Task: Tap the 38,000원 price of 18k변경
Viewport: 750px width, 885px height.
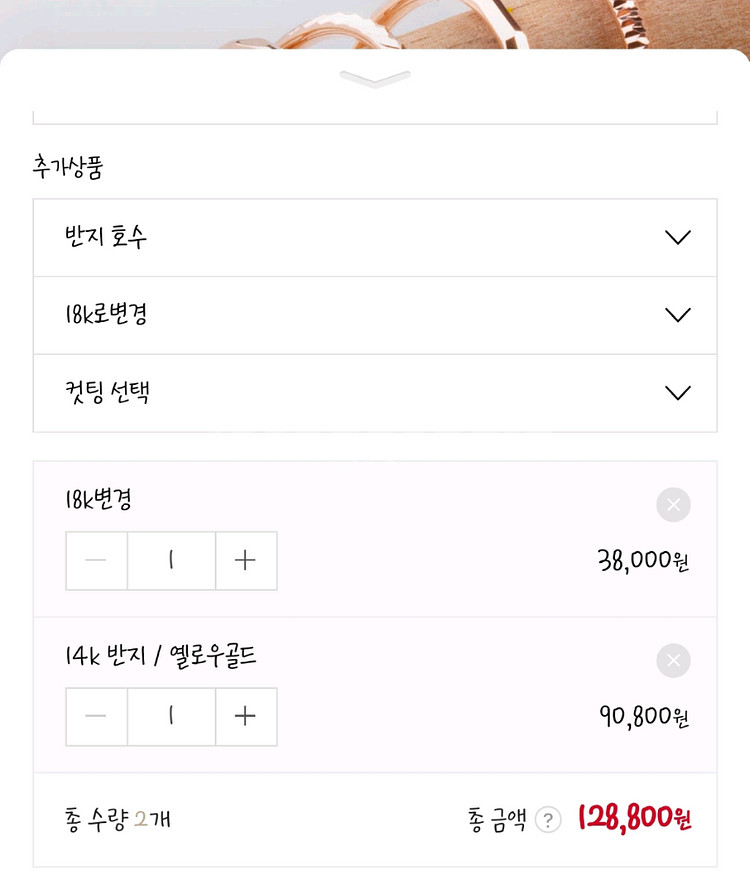Action: [643, 561]
